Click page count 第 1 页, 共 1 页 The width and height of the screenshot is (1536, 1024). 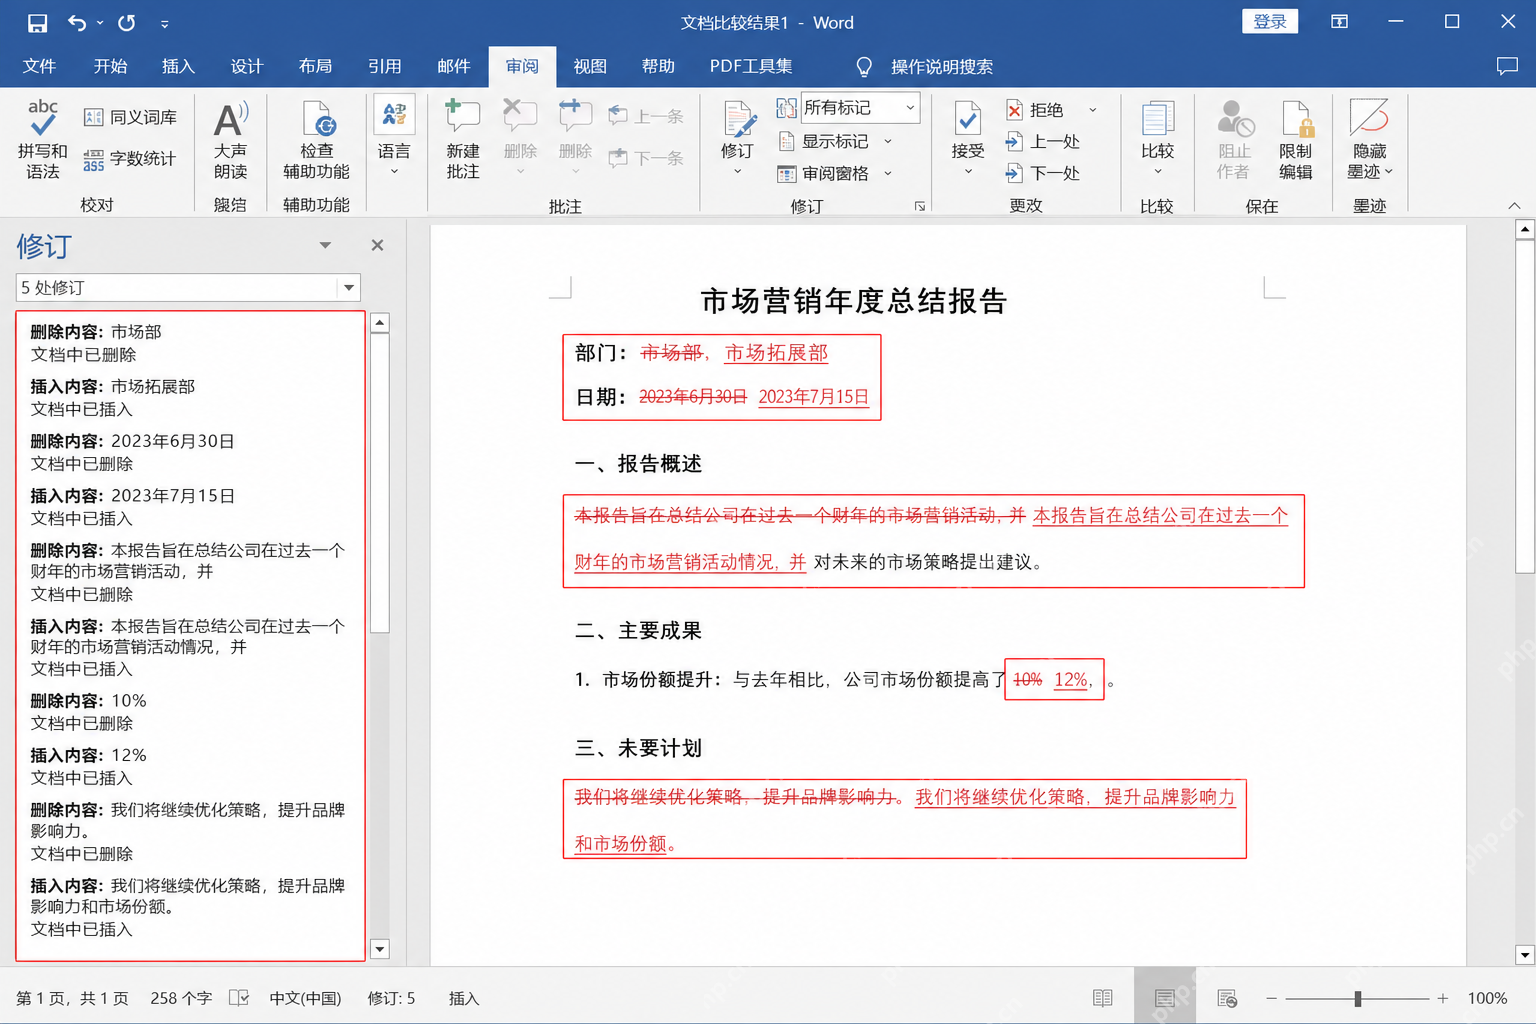[x=72, y=998]
